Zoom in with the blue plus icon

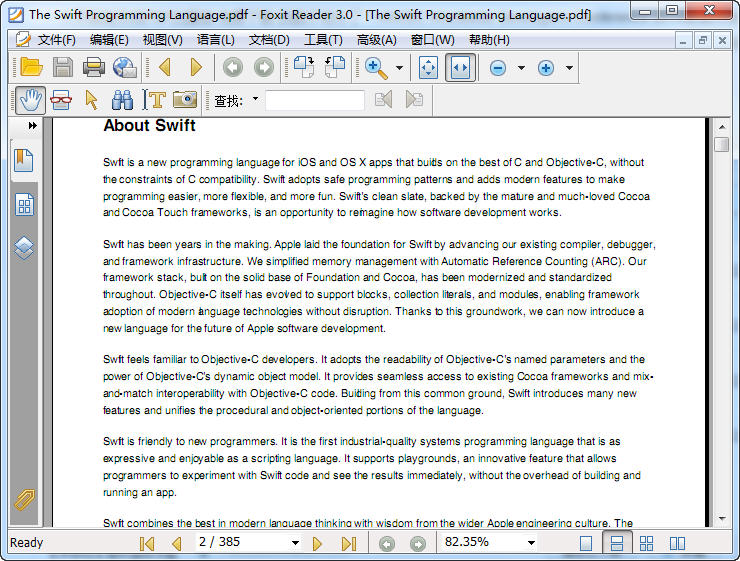tap(546, 68)
